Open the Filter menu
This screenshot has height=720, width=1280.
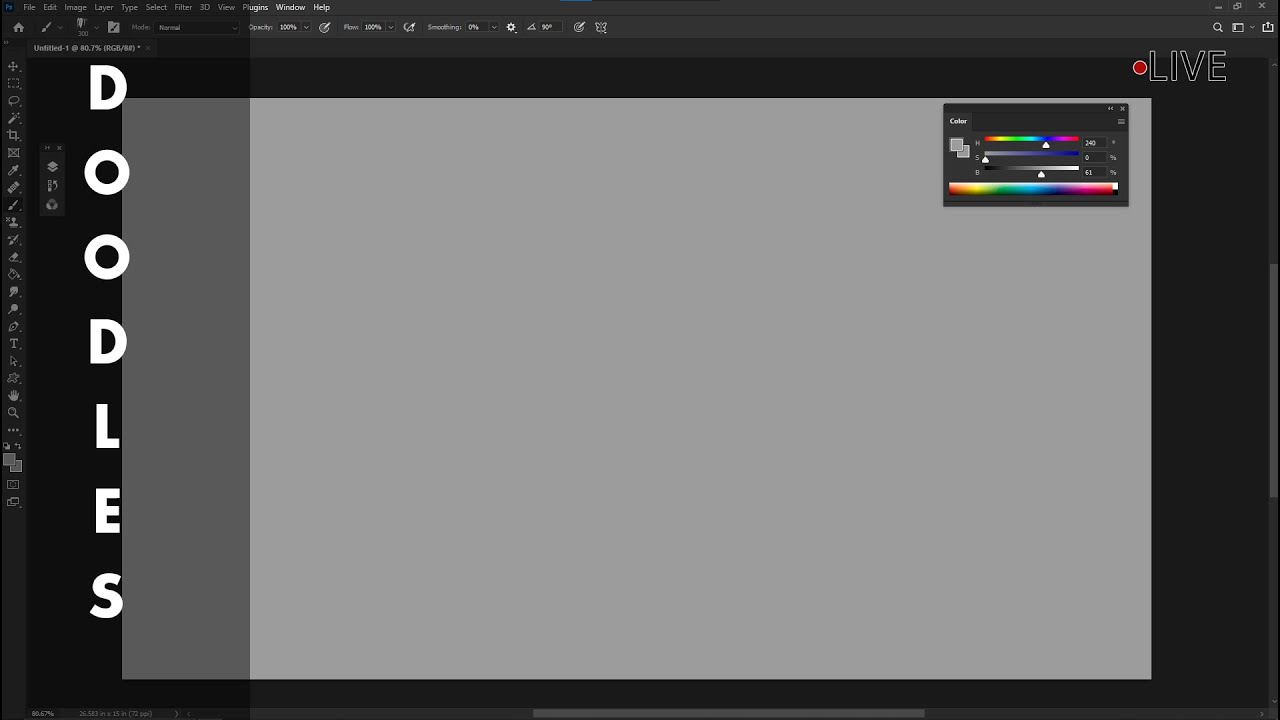click(x=183, y=7)
